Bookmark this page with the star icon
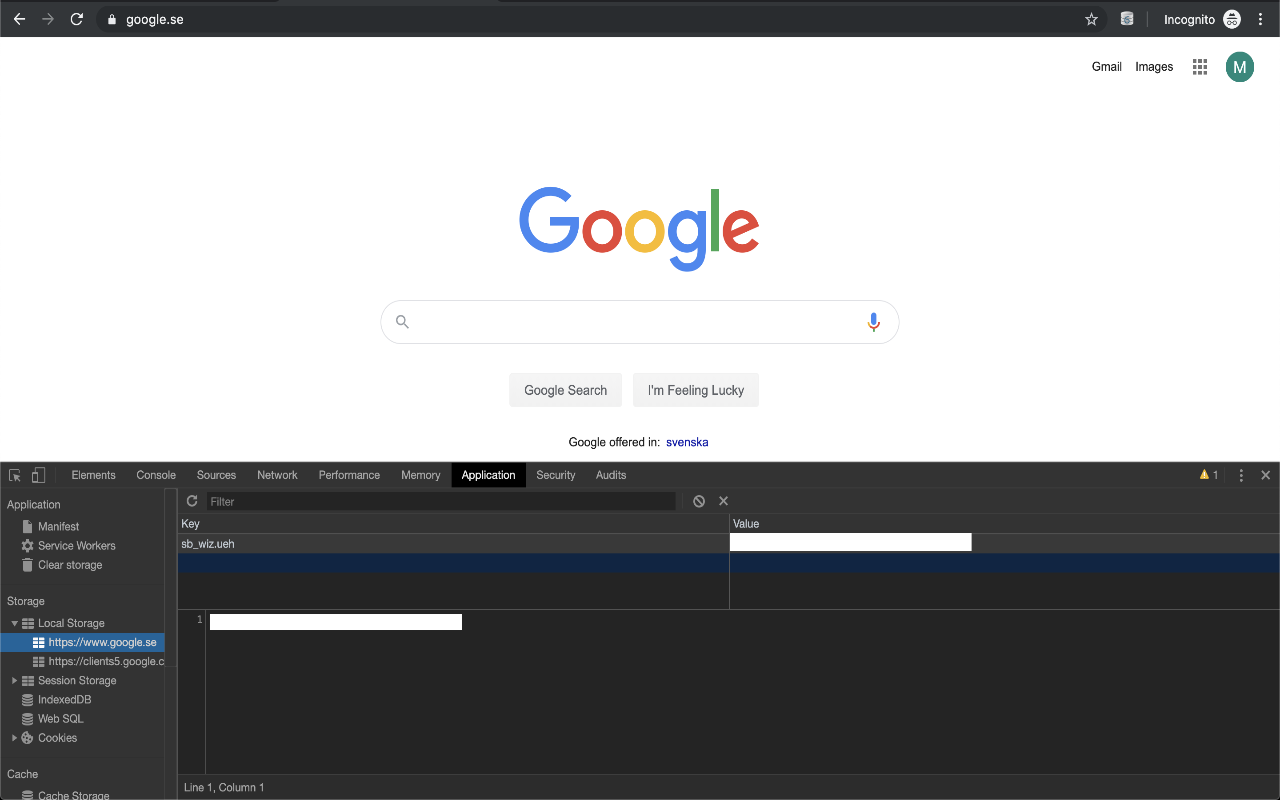The width and height of the screenshot is (1280, 800). (x=1091, y=19)
